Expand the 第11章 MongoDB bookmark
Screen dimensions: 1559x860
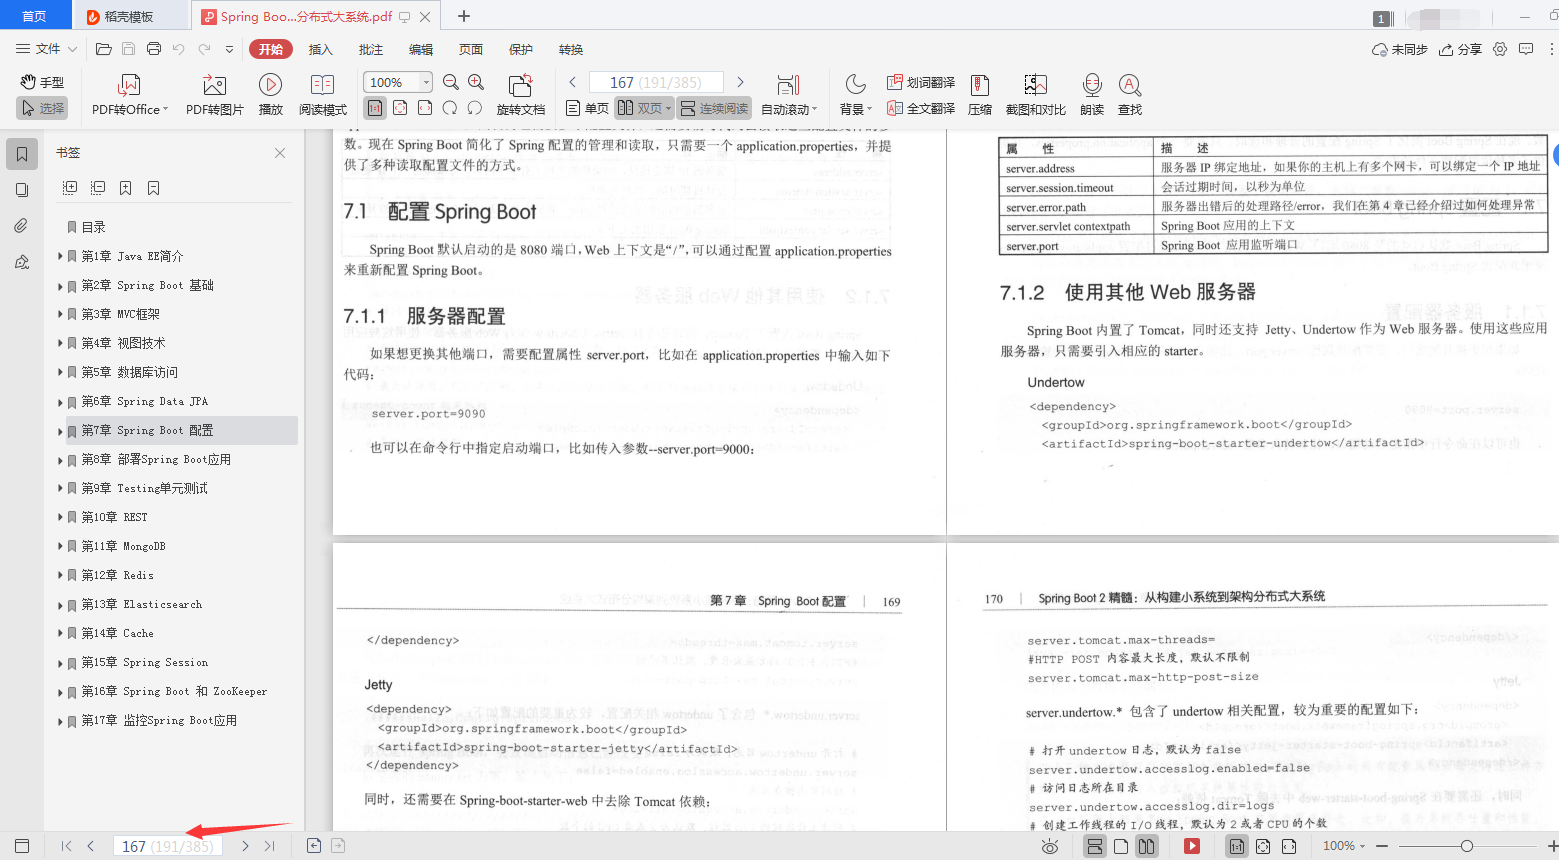tap(60, 547)
